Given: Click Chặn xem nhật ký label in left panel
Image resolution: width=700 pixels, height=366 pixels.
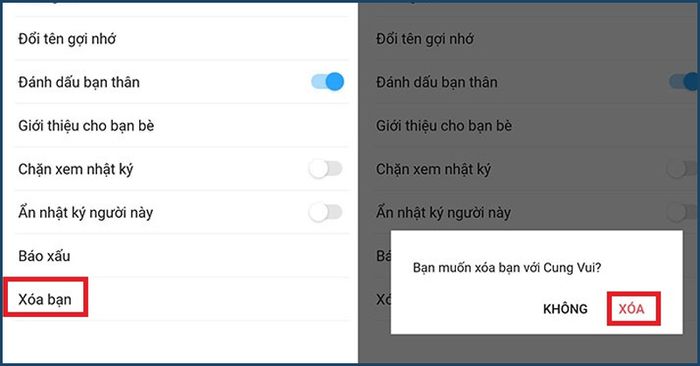Looking at the screenshot, I should (x=75, y=169).
